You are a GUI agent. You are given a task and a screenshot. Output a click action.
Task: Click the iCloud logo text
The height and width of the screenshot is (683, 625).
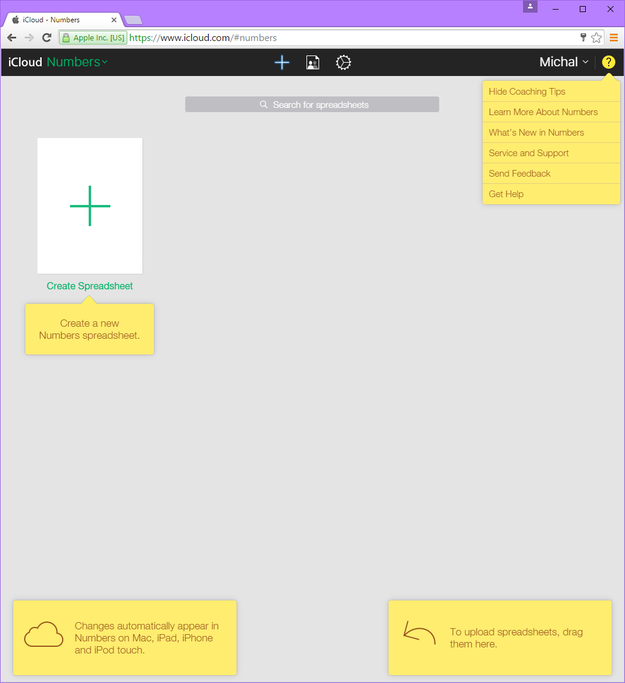tap(25, 62)
